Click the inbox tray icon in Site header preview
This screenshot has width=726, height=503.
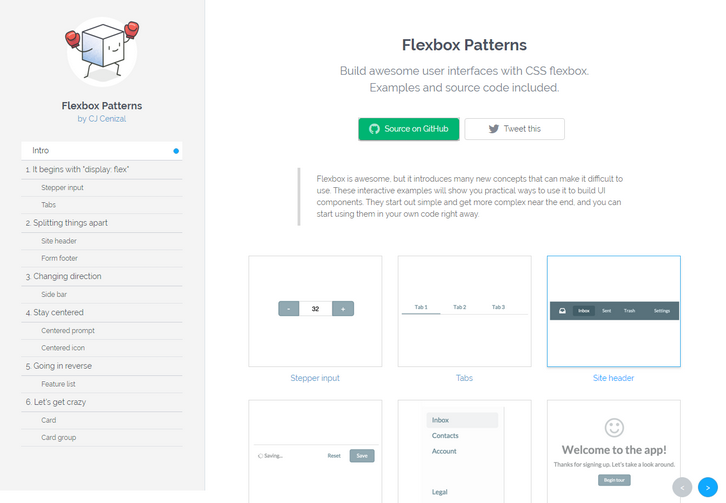point(563,311)
